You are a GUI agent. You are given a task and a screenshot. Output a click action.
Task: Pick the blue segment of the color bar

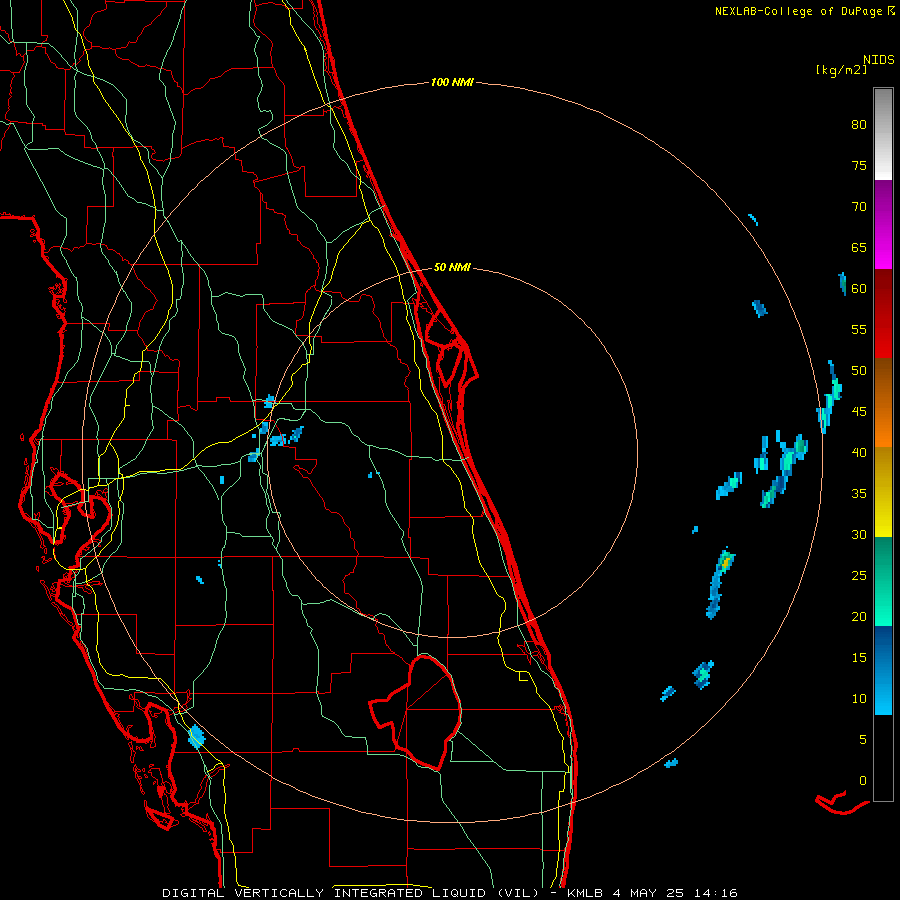pos(883,670)
